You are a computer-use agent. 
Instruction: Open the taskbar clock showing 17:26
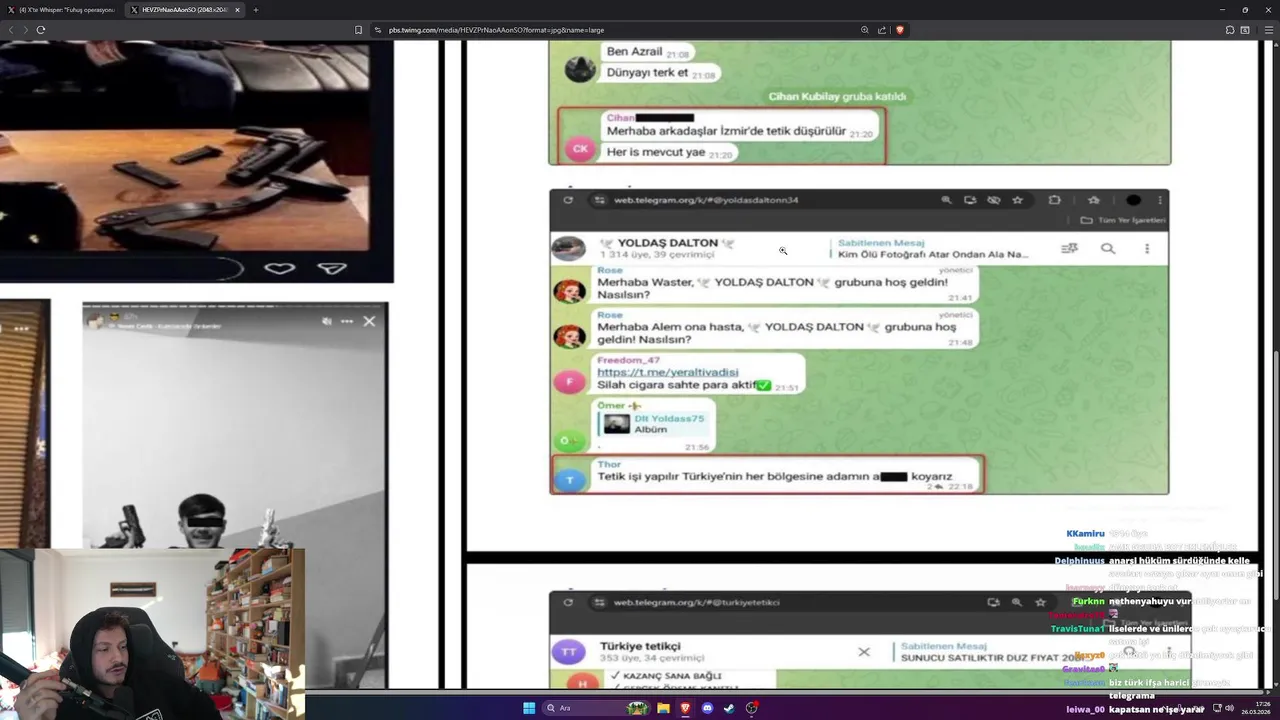[1255, 708]
